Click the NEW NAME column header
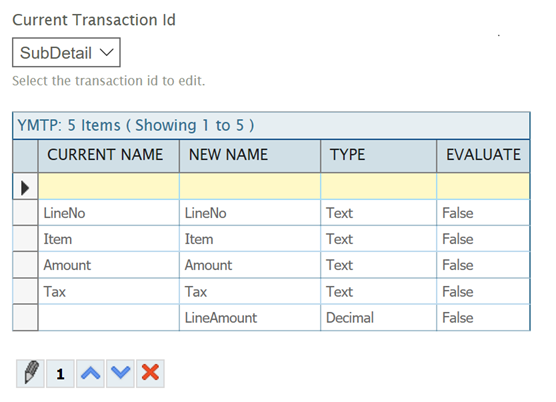556x402 pixels. (x=250, y=156)
